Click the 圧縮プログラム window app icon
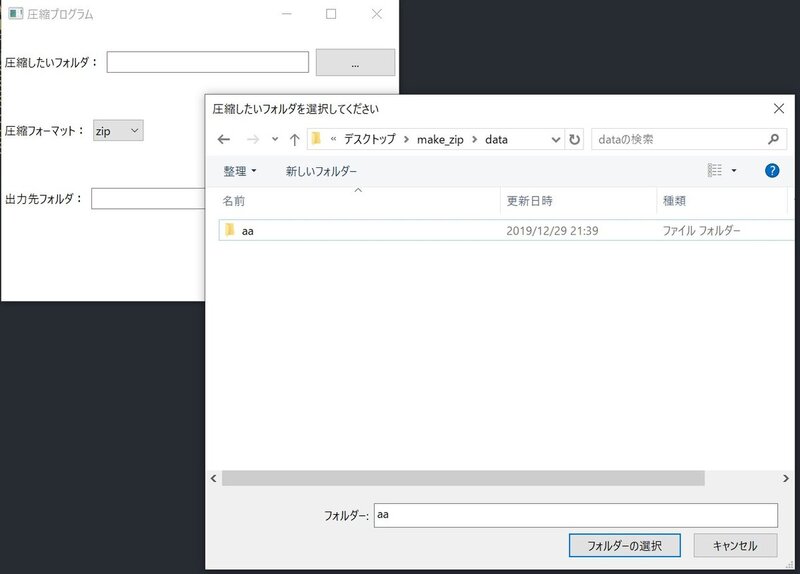The width and height of the screenshot is (800, 574). 15,14
